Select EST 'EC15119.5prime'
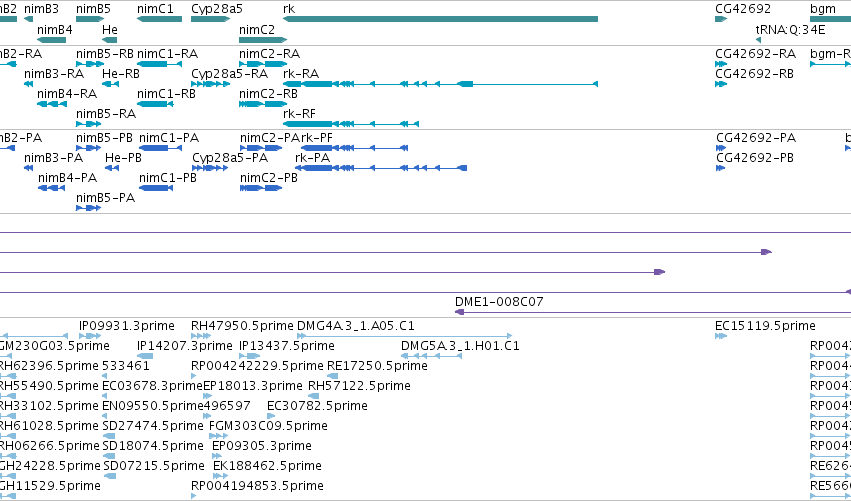The width and height of the screenshot is (851, 501). pos(721,336)
